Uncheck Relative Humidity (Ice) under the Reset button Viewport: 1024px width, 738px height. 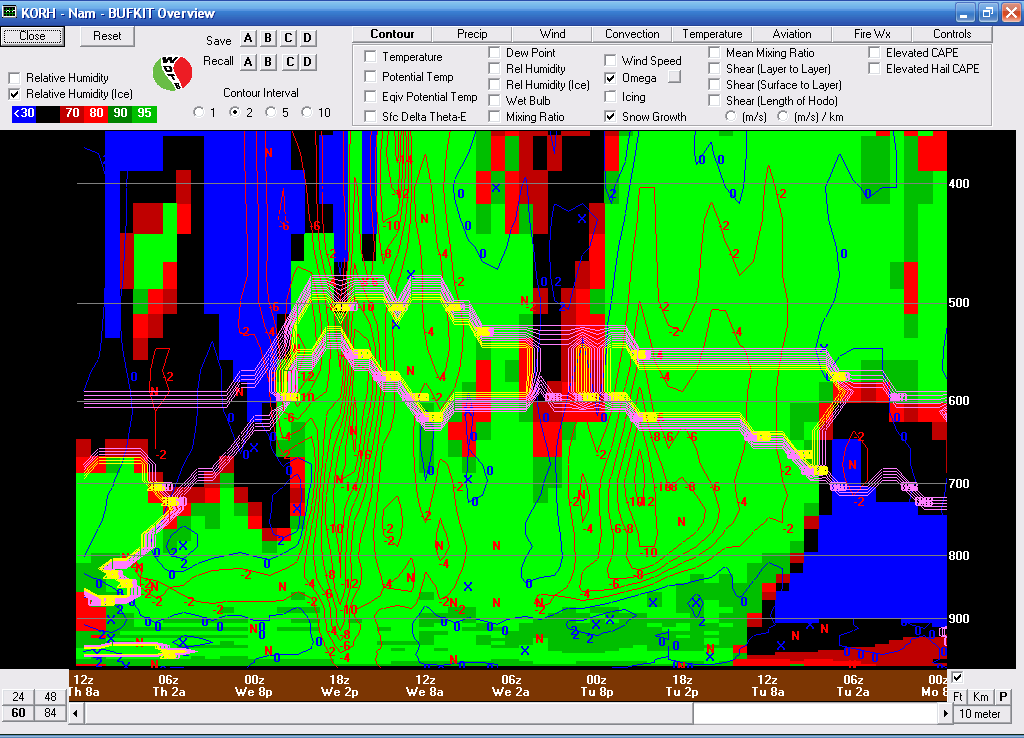[14, 94]
